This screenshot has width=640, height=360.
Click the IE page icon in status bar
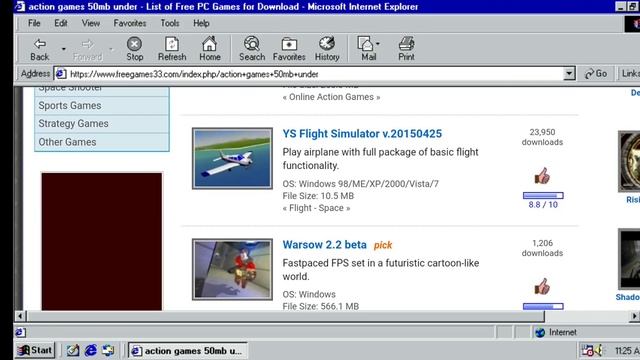[x=20, y=332]
